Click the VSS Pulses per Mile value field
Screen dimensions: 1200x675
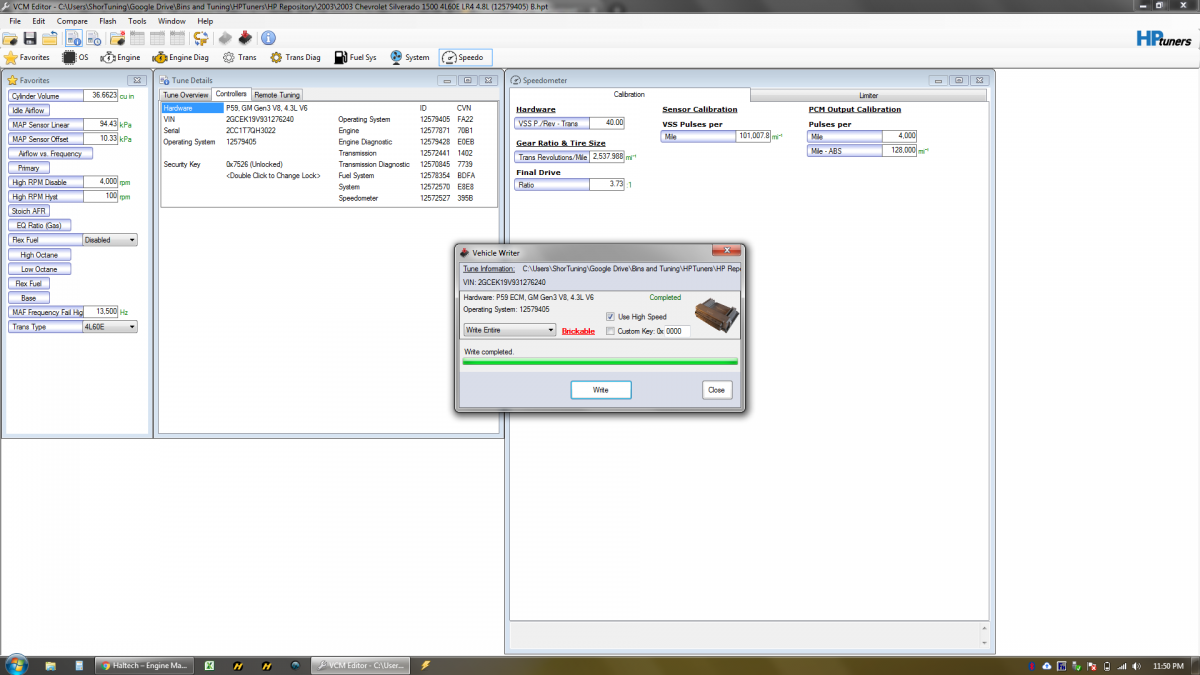pyautogui.click(x=753, y=136)
